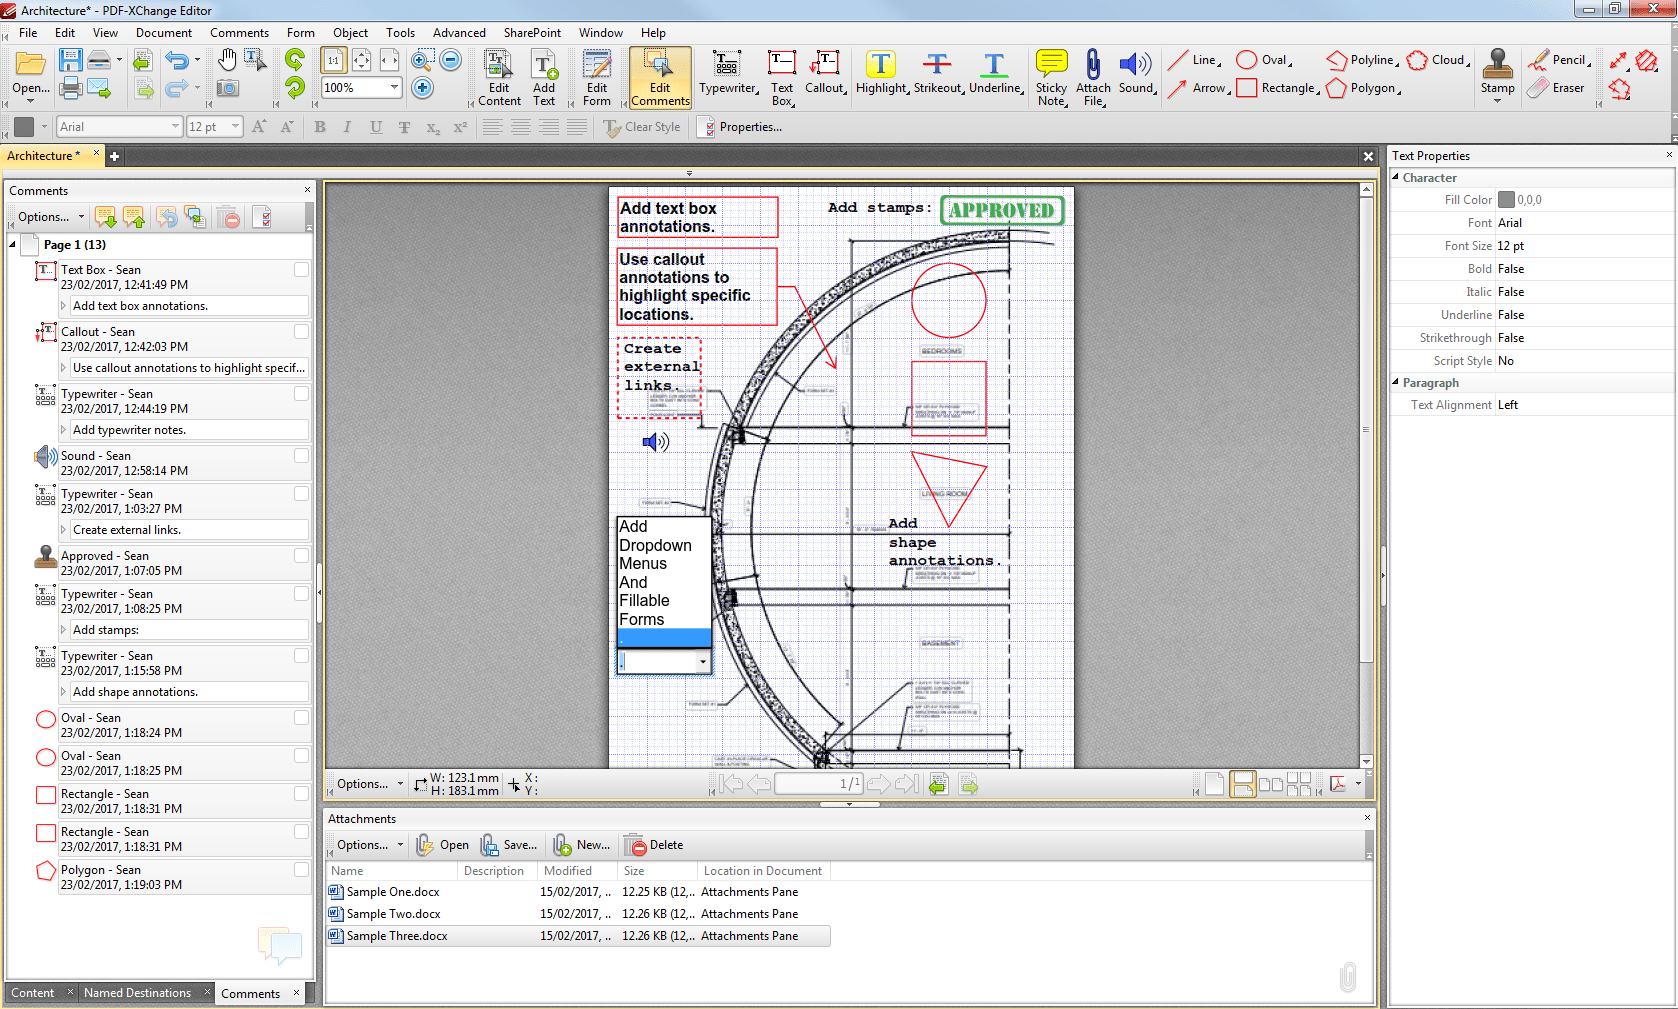Select the Sample Two.docx attachment
1678x1009 pixels.
(393, 913)
